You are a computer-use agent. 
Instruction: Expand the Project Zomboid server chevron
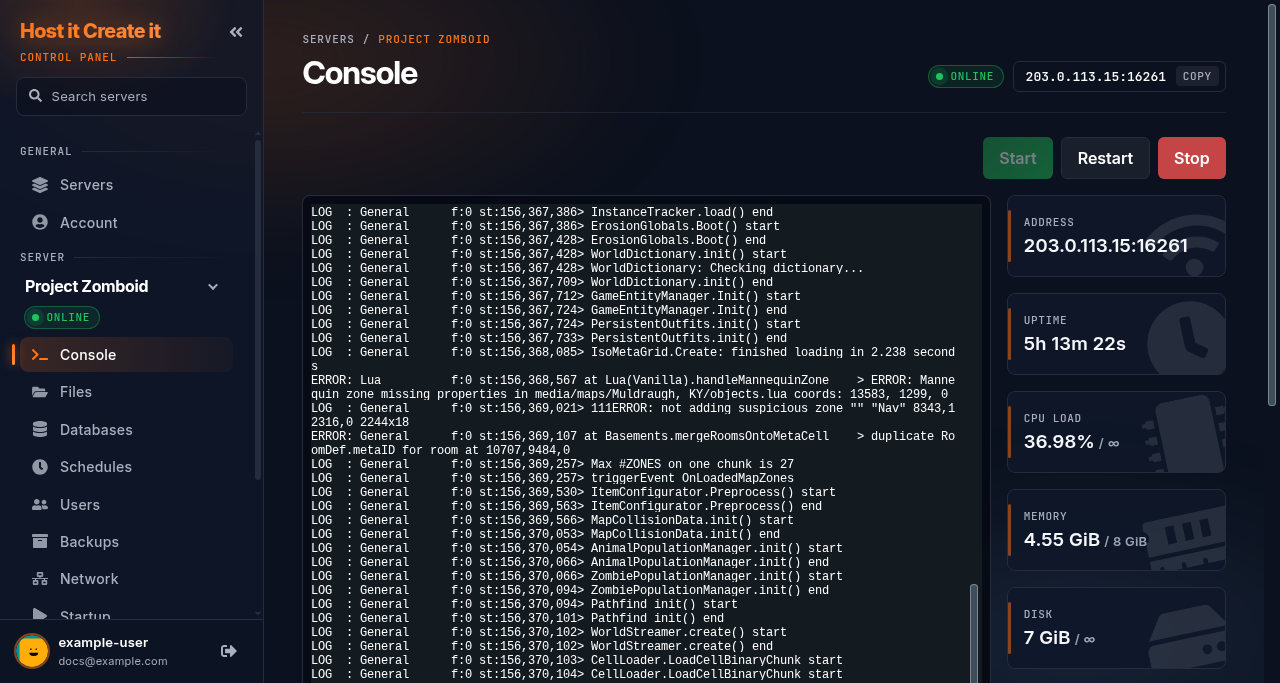pyautogui.click(x=212, y=287)
